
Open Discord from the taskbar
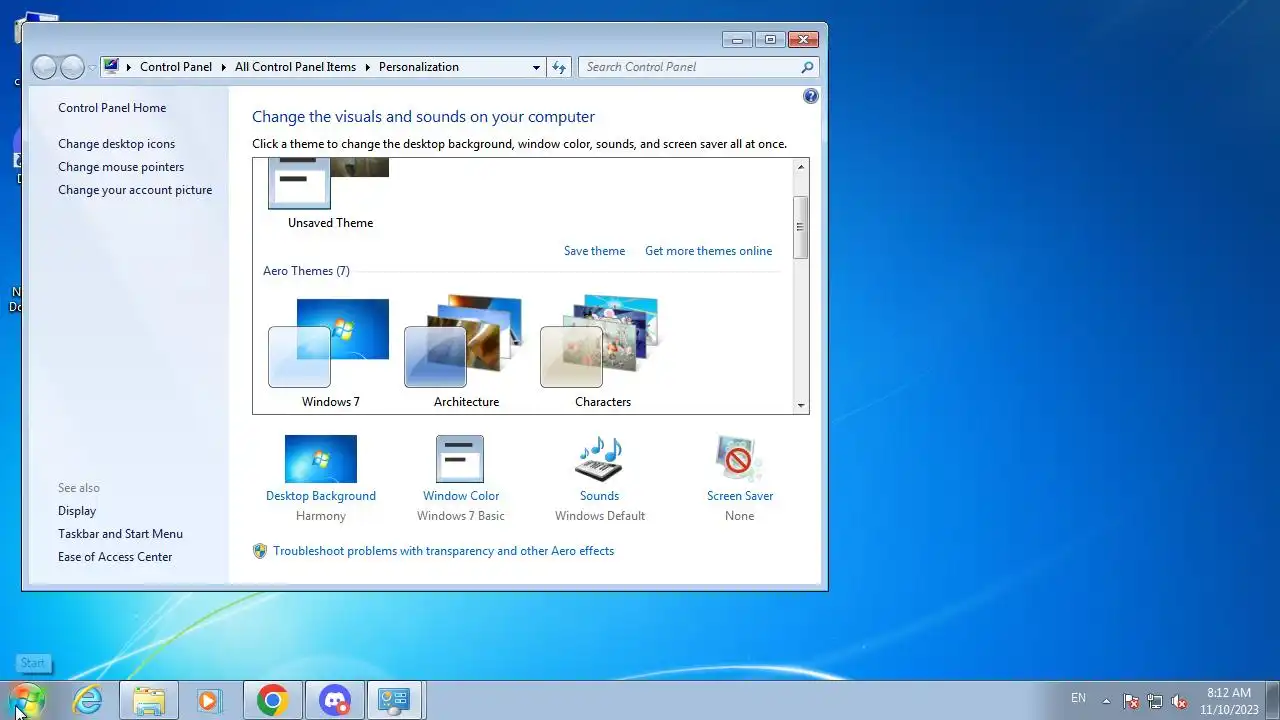click(334, 700)
